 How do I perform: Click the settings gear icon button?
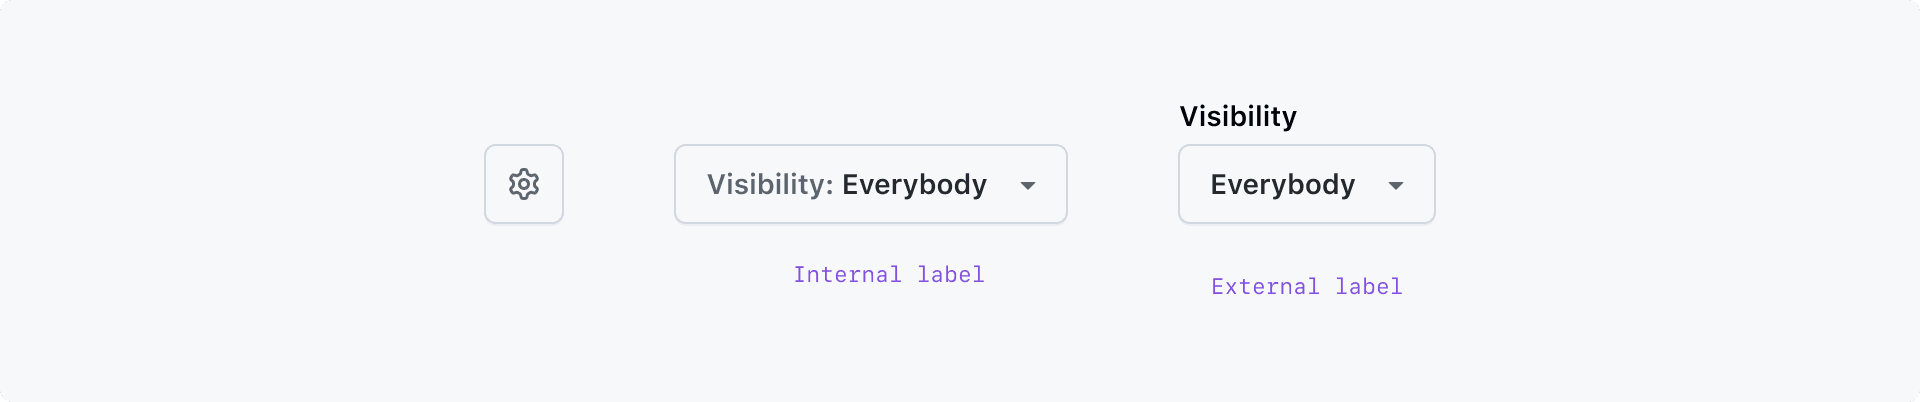(x=524, y=184)
